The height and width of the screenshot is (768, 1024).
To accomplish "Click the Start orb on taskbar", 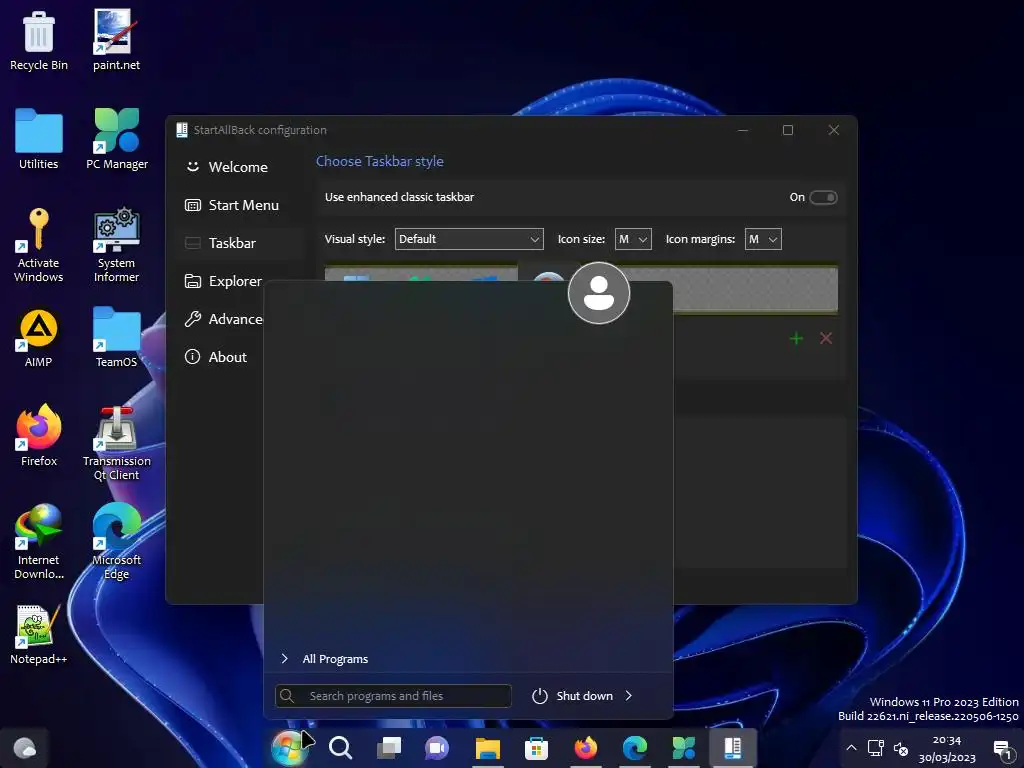I will pos(288,747).
